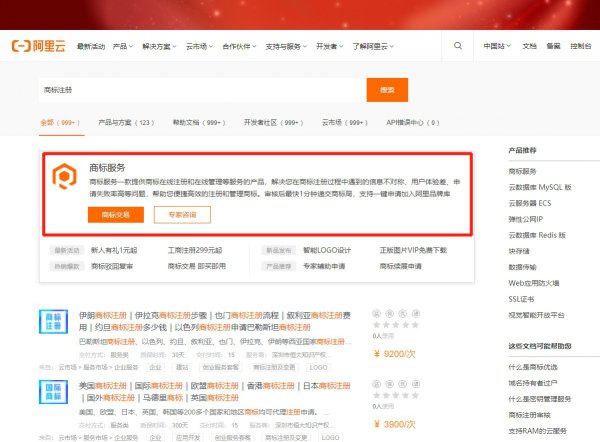Open 视觉智能开放平台 in 产品推荐
This screenshot has height=442, width=600.
point(536,315)
